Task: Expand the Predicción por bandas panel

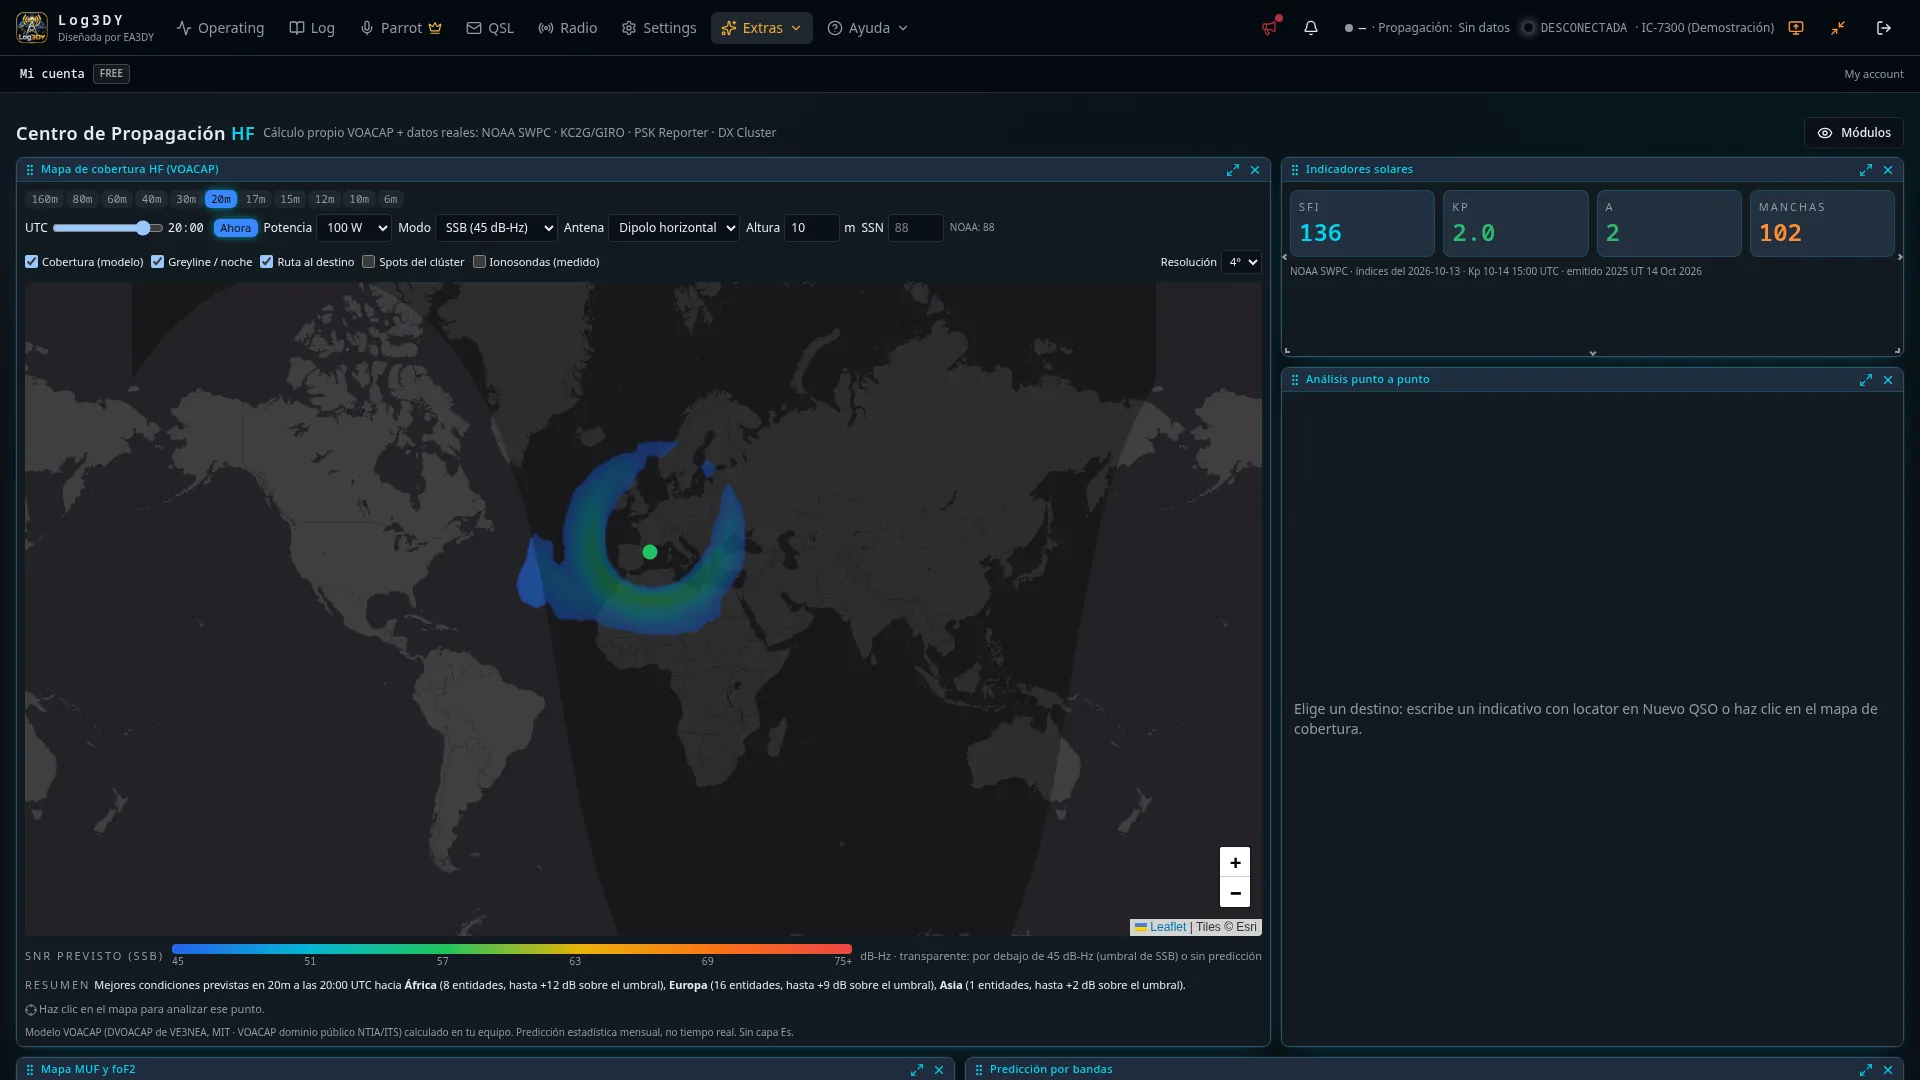Action: click(x=1866, y=1070)
